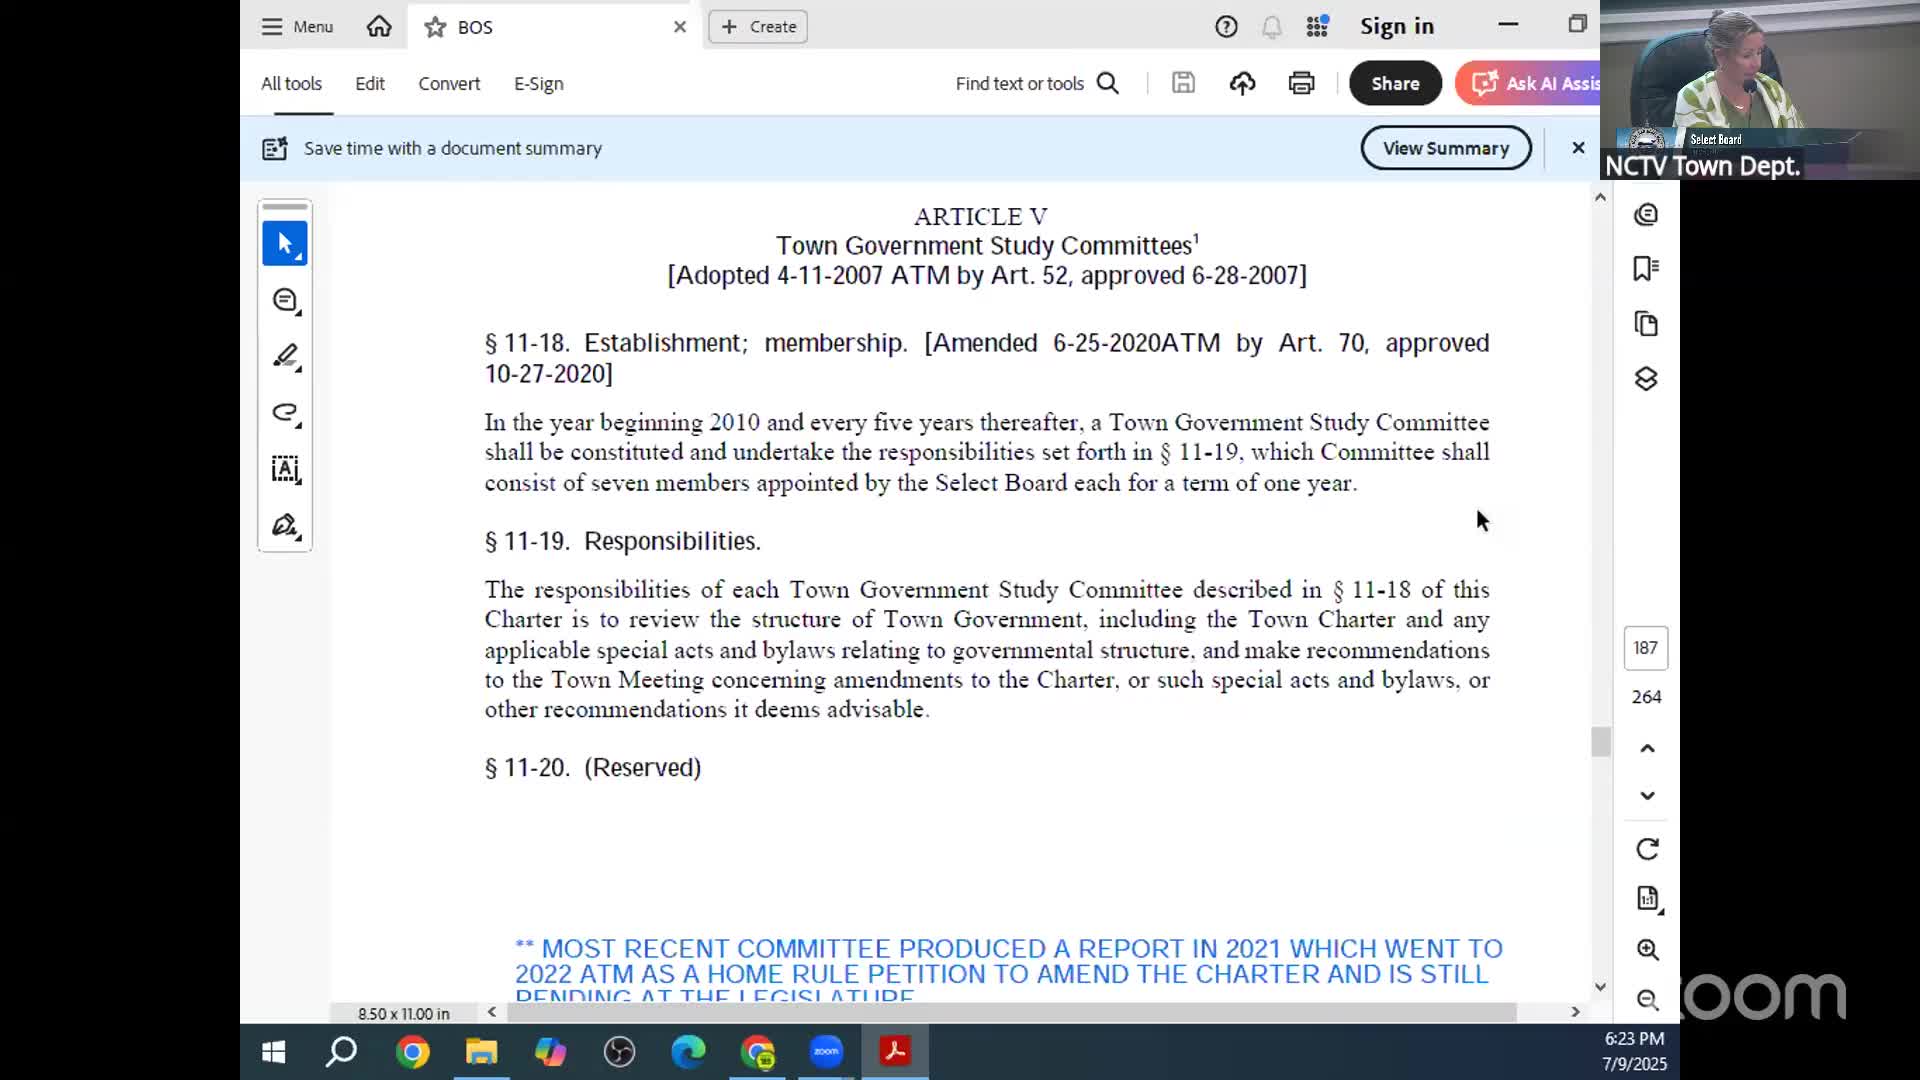This screenshot has width=1920, height=1080.
Task: Switch to Adobe Acrobat taskbar icon
Action: [895, 1052]
